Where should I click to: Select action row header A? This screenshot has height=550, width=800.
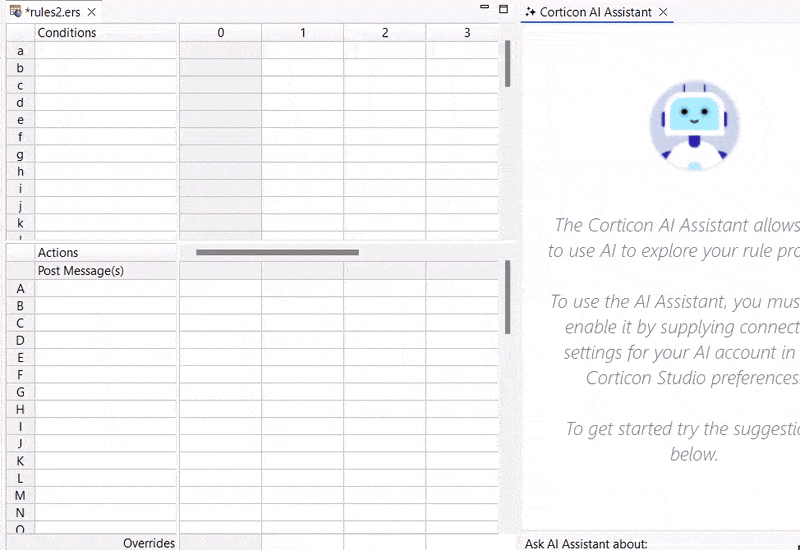click(20, 288)
